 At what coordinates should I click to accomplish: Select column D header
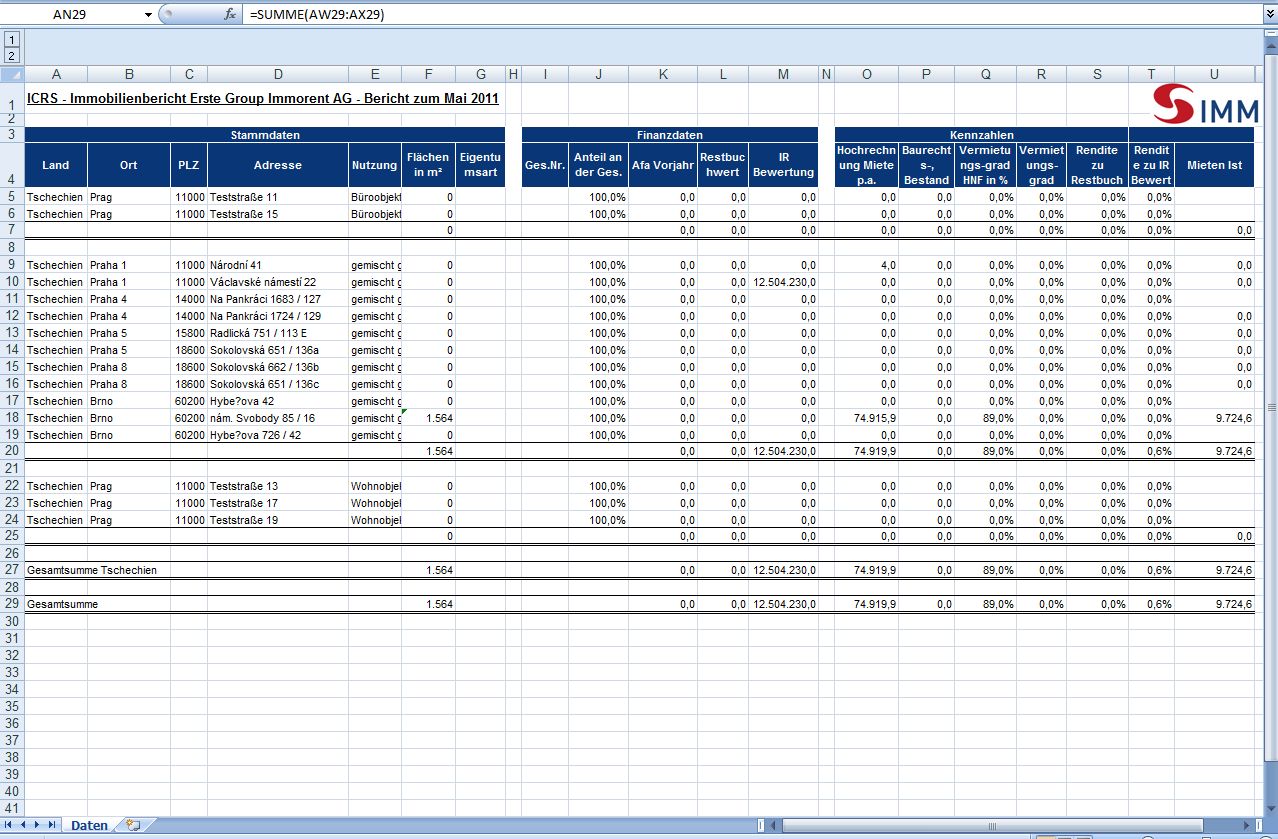click(x=278, y=74)
